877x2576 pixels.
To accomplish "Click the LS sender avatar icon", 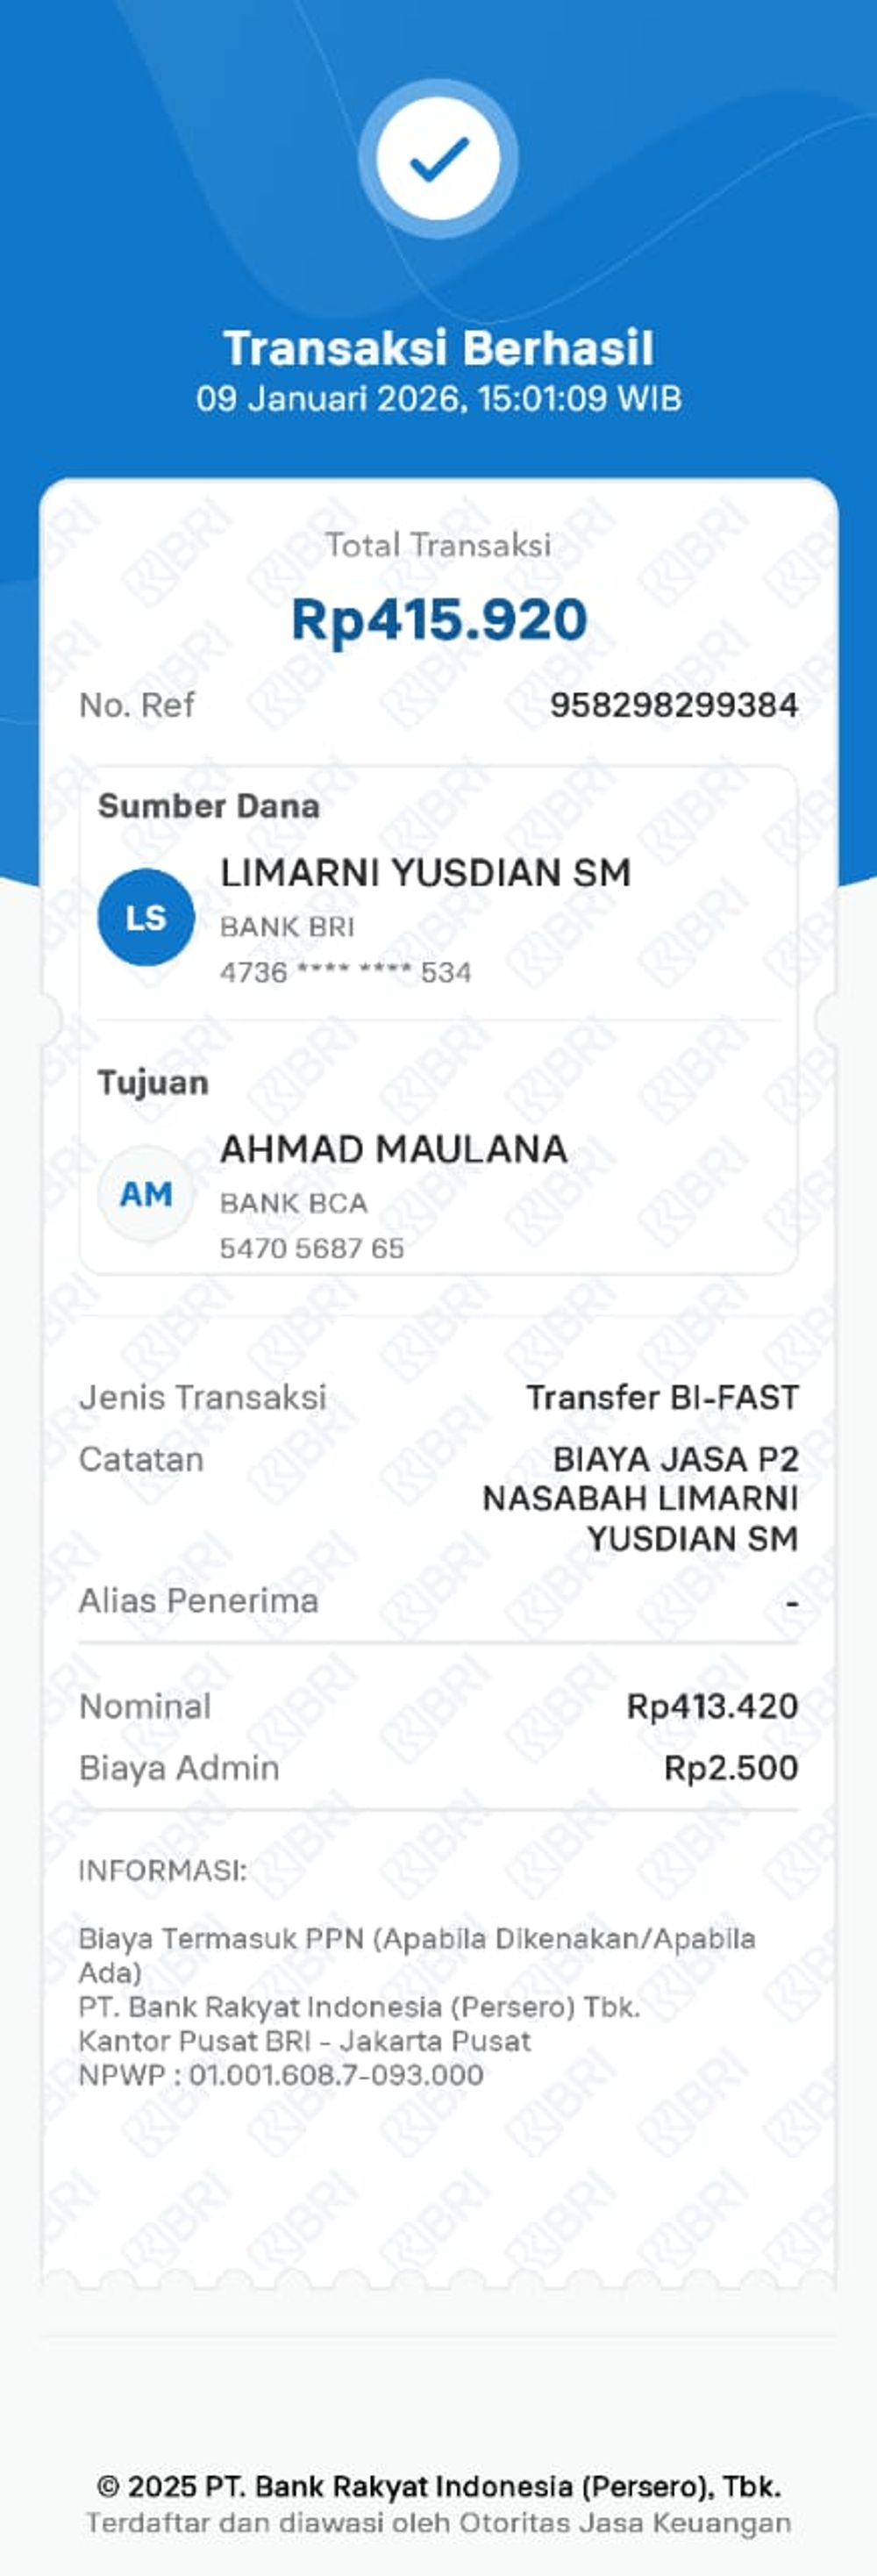I will tap(146, 917).
